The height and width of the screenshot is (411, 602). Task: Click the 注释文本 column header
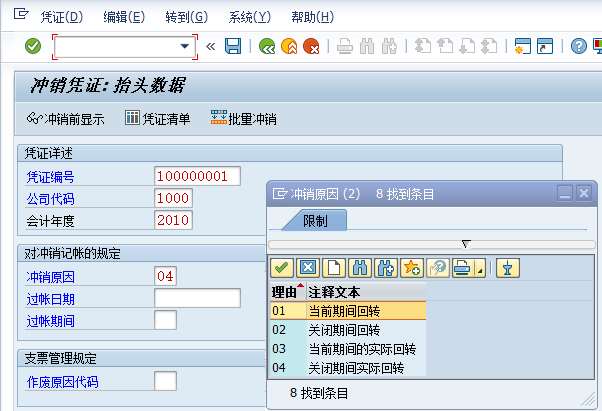pos(366,292)
